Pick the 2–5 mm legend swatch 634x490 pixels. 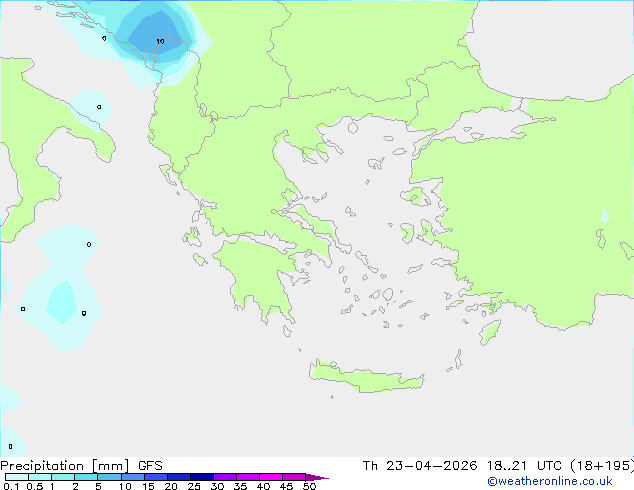86,477
